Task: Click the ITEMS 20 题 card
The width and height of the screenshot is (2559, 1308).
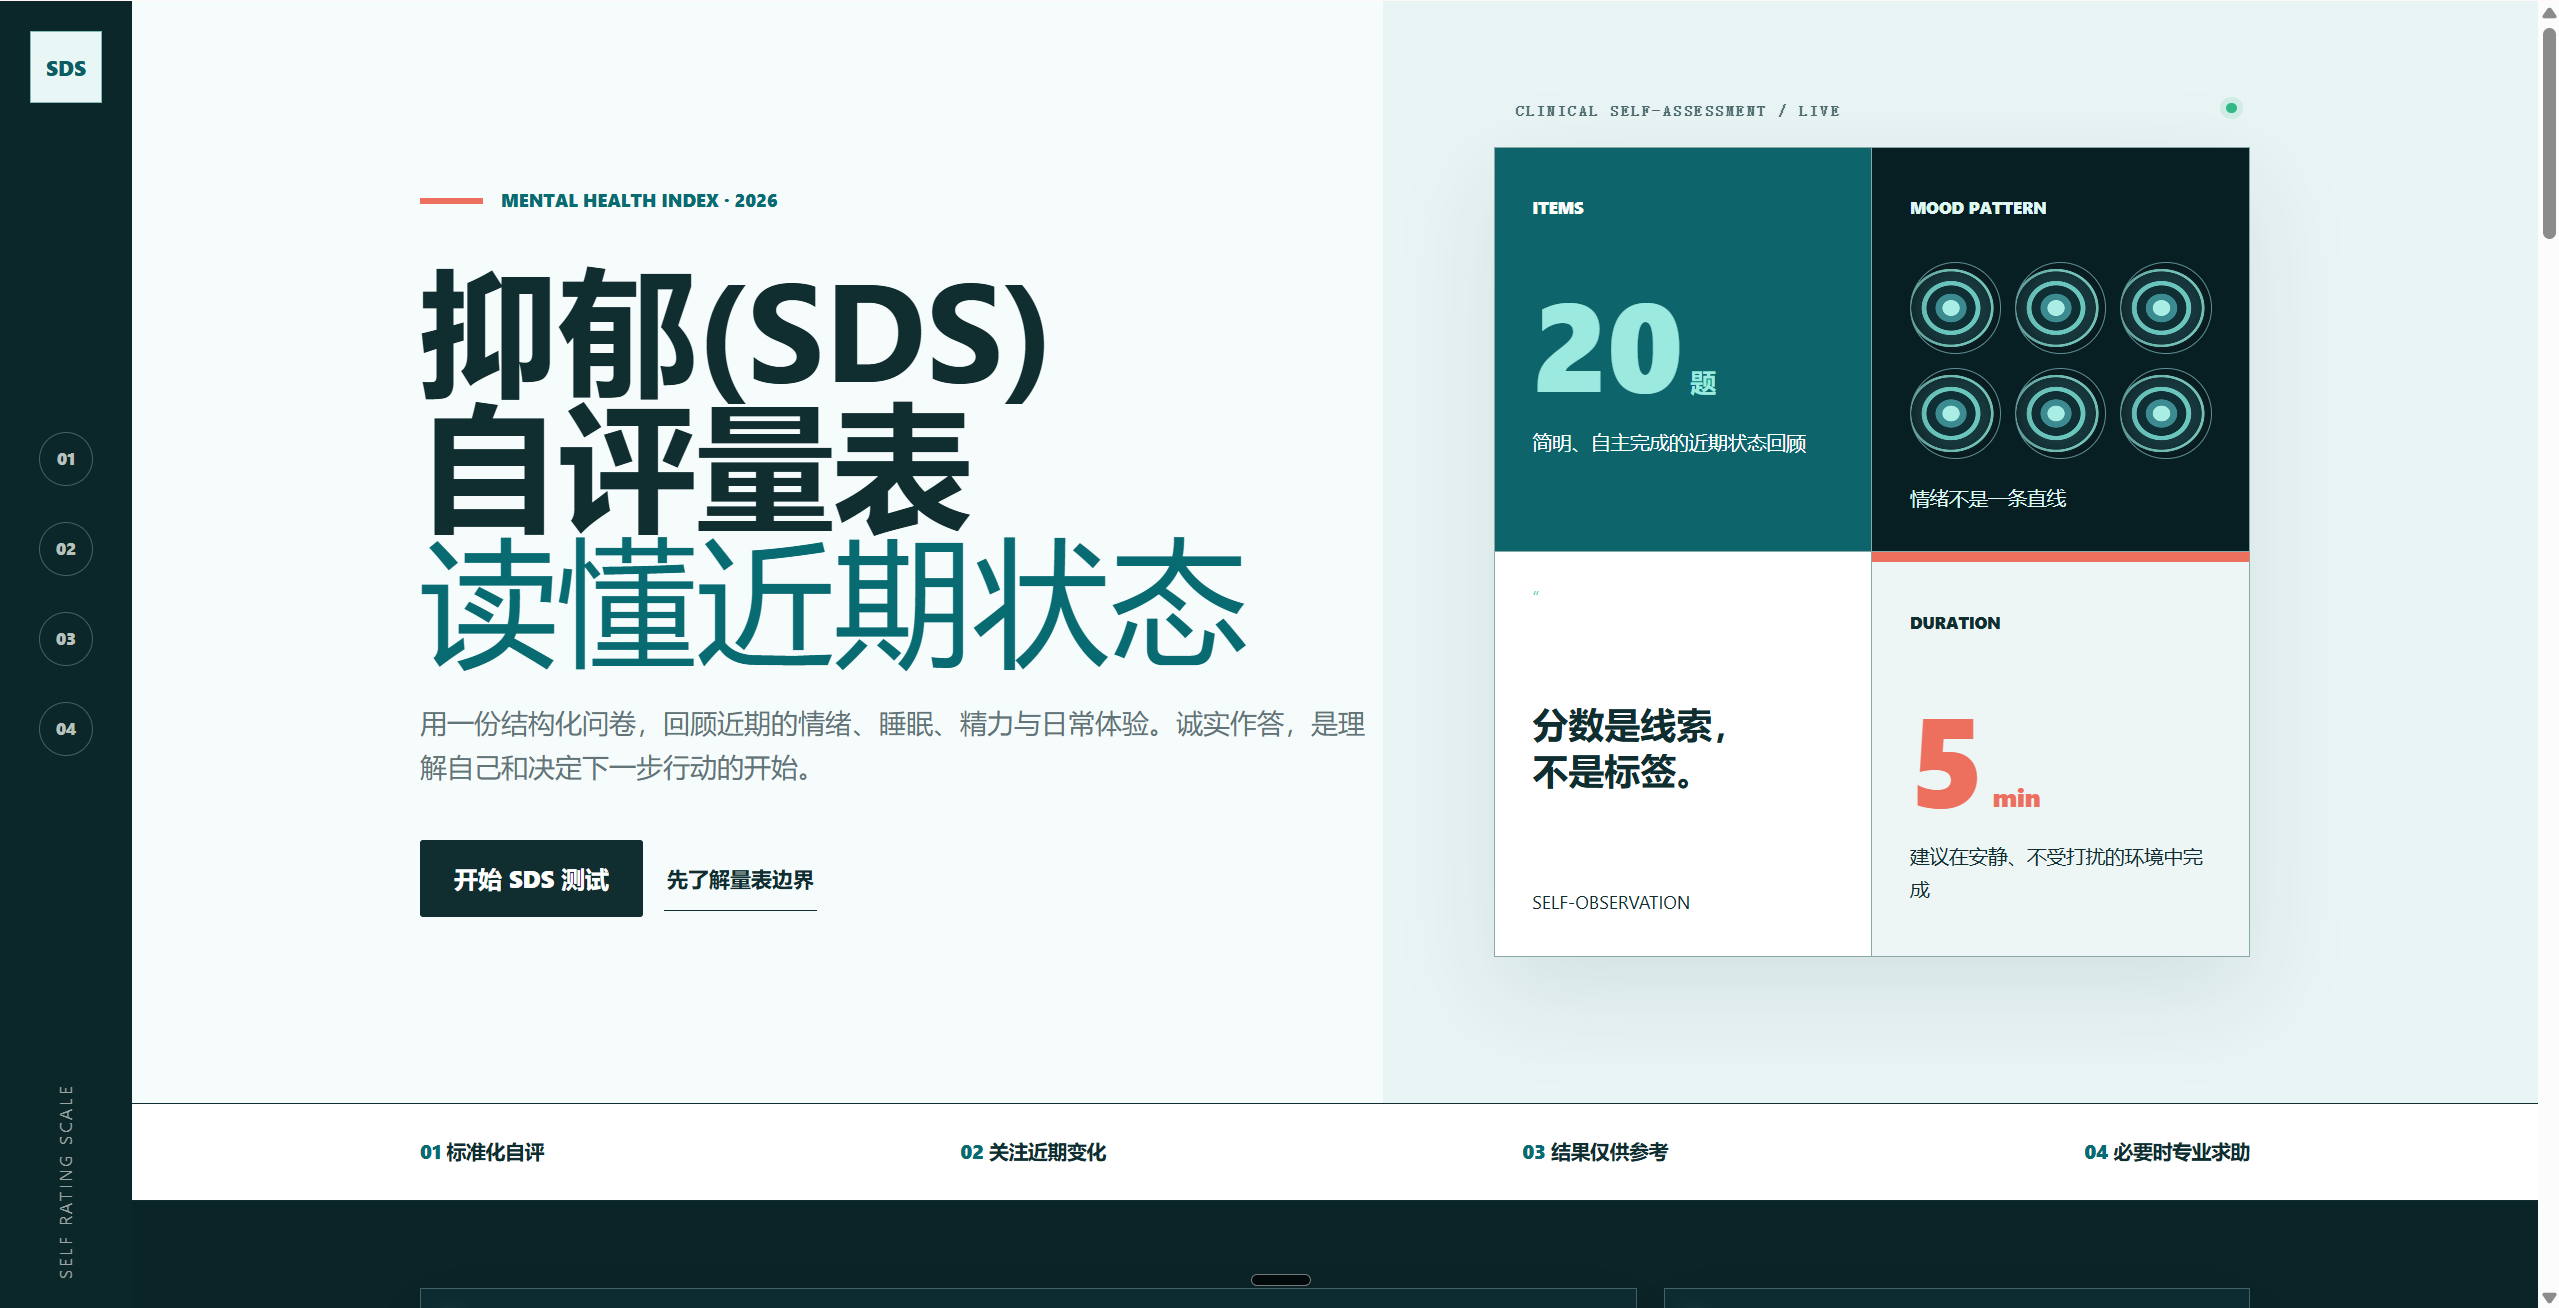Action: tap(1683, 350)
